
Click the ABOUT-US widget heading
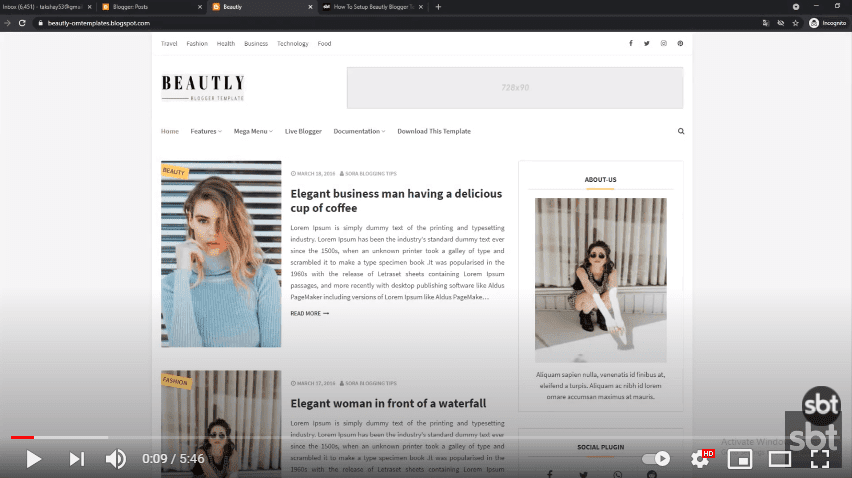600,179
